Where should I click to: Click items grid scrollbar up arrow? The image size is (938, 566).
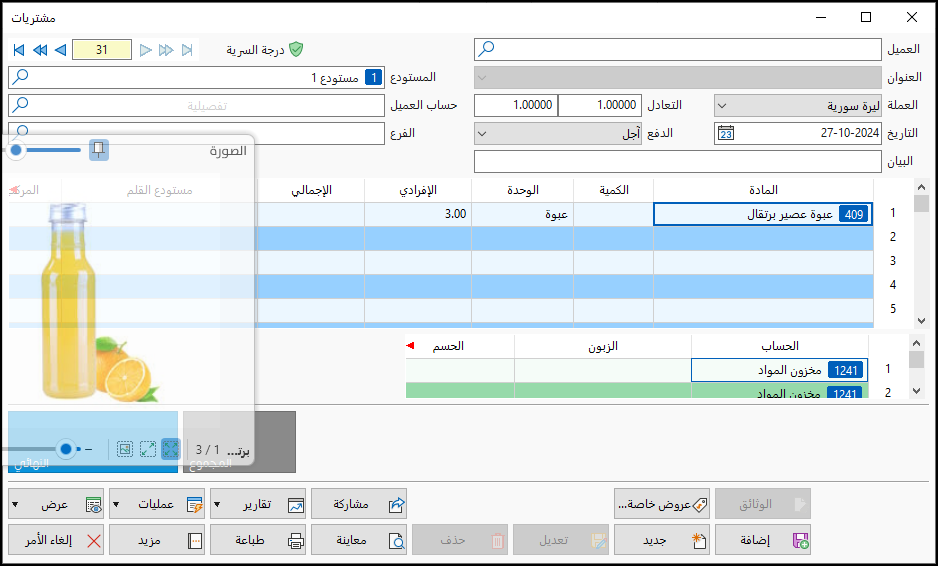pyautogui.click(x=921, y=187)
